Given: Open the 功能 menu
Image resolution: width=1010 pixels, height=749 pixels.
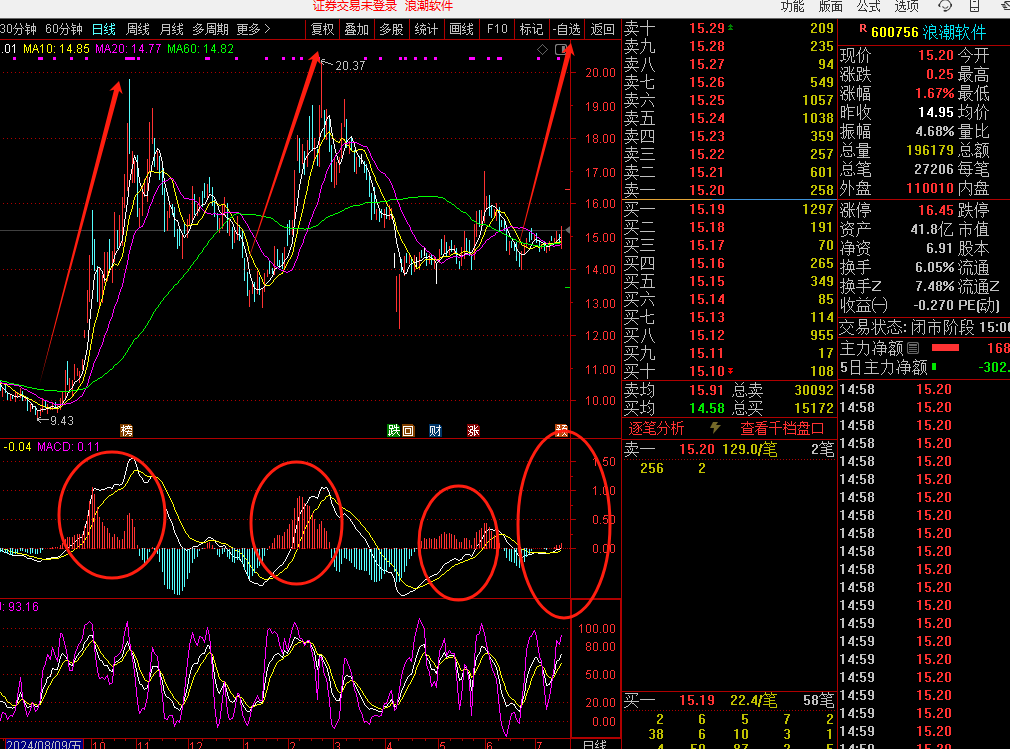Looking at the screenshot, I should 792,6.
